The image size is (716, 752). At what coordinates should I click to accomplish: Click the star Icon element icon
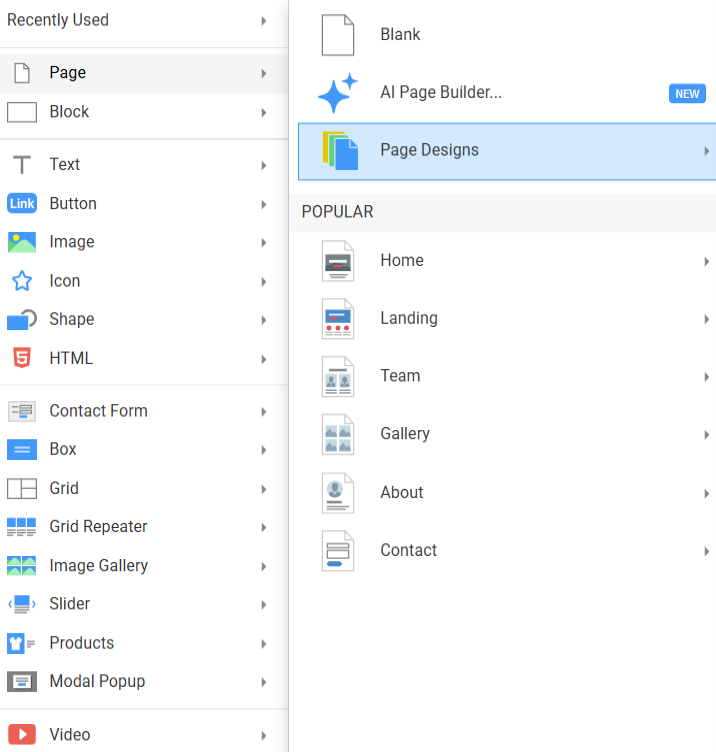pos(21,281)
